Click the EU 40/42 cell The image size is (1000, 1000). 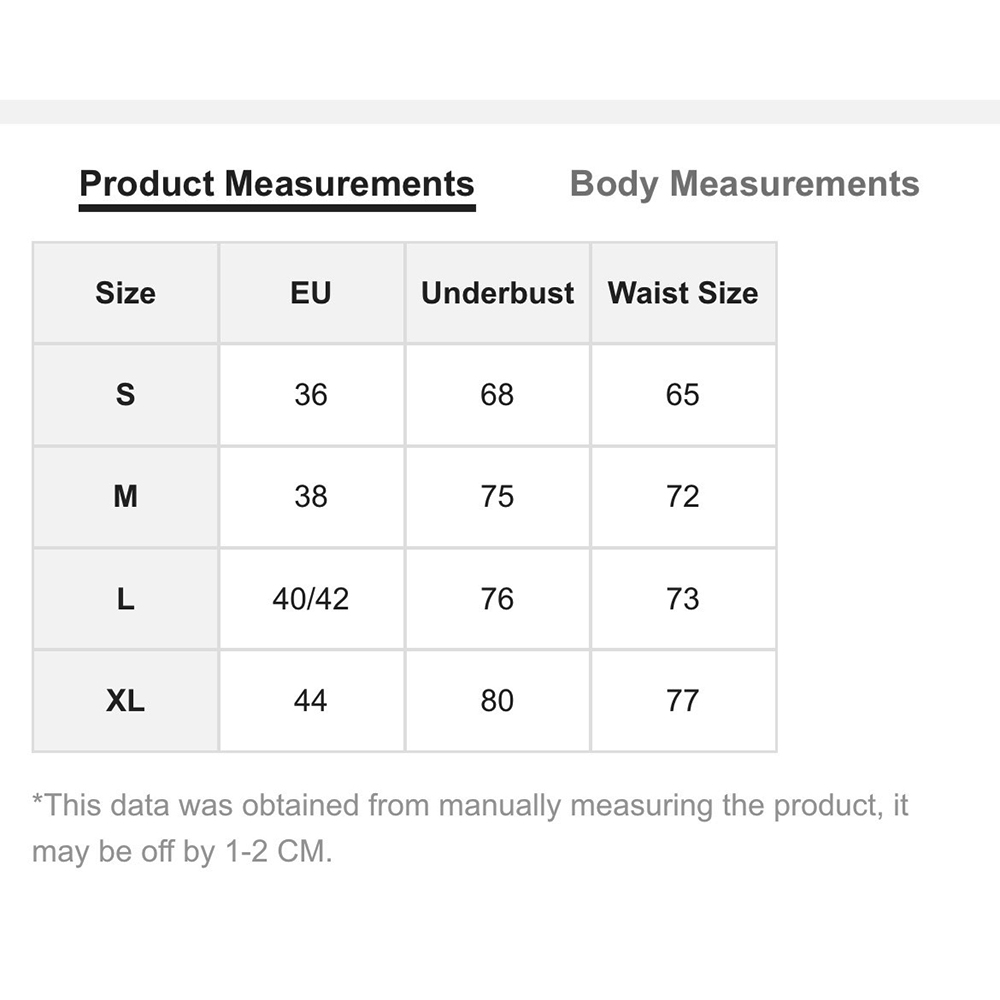311,599
